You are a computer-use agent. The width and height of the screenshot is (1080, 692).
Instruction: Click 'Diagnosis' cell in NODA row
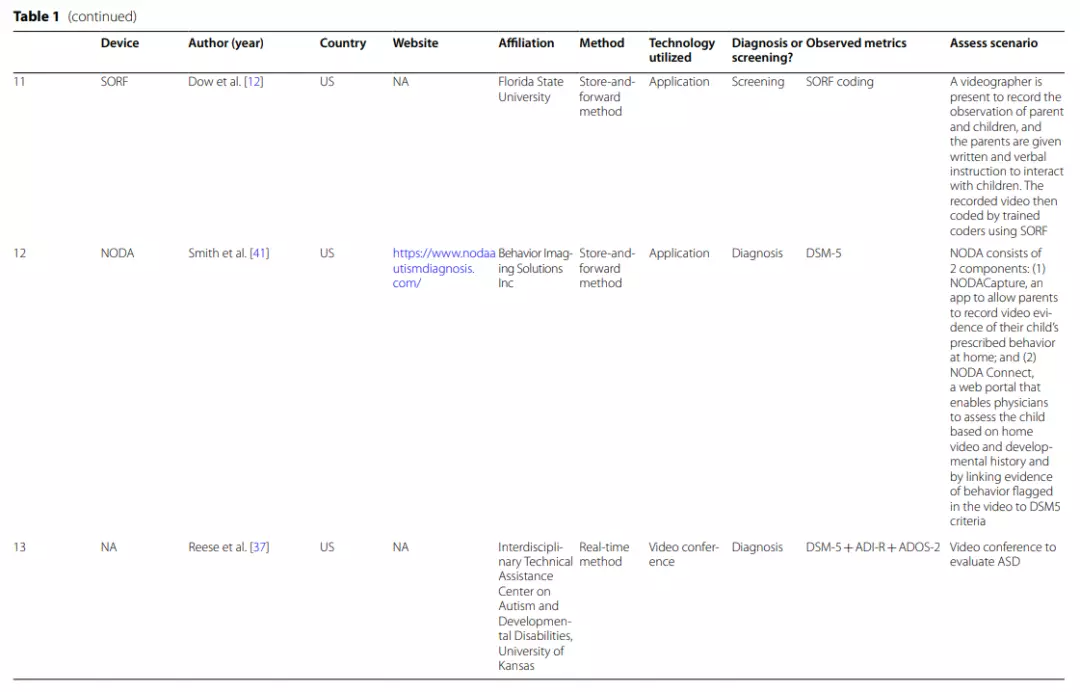[x=757, y=253]
